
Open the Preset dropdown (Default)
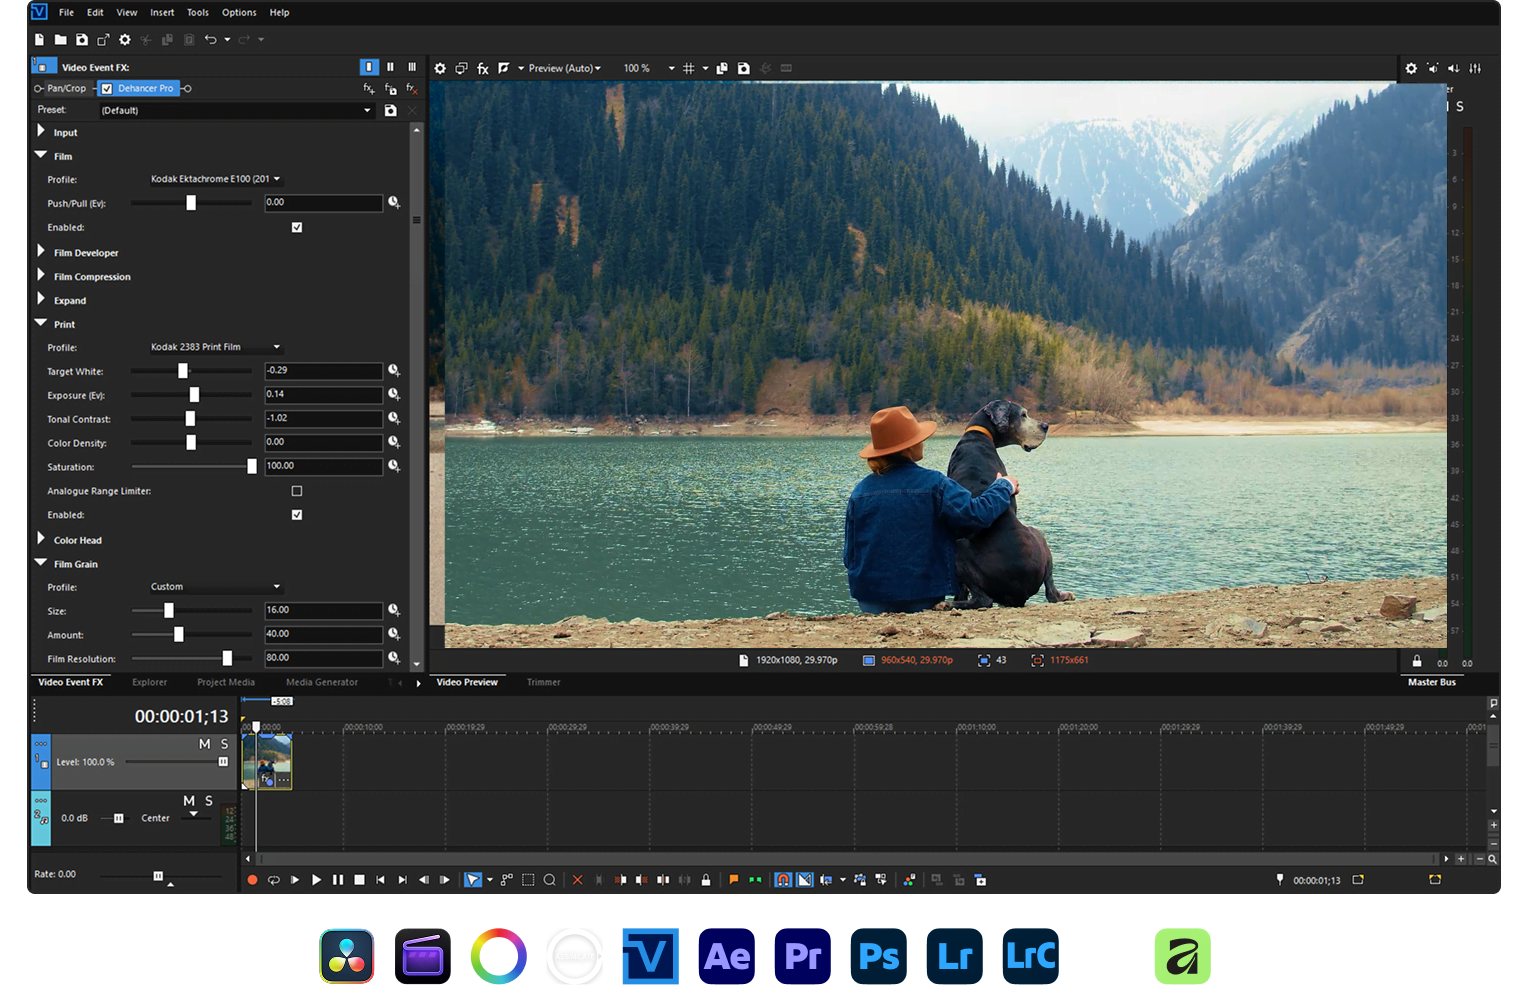click(236, 110)
